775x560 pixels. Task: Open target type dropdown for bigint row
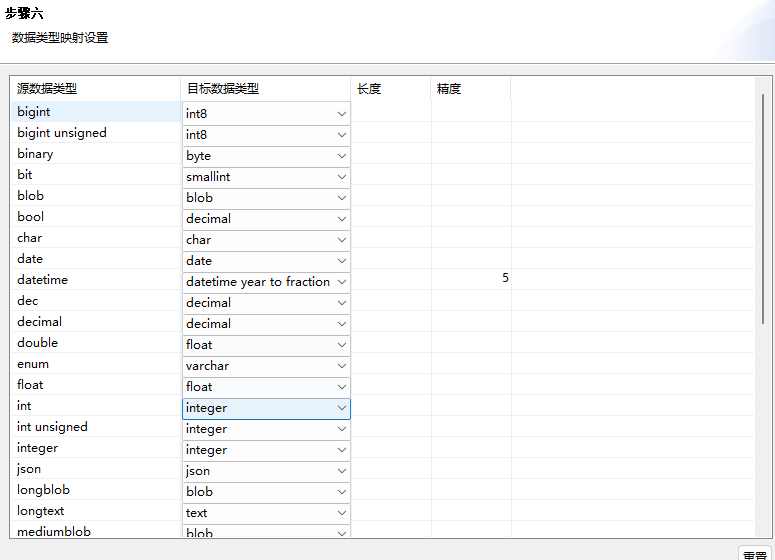pos(266,114)
